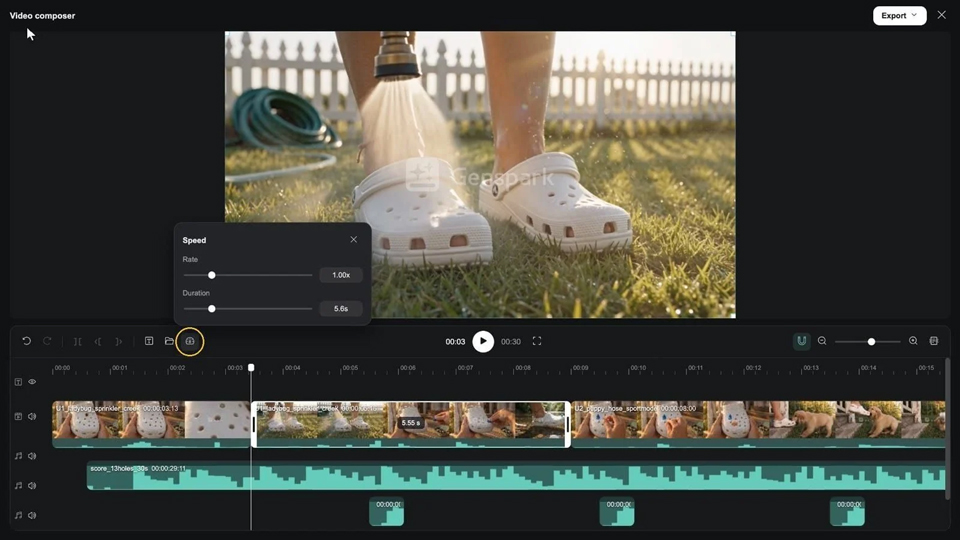Toggle magnetic snapping on the timeline

pos(801,341)
